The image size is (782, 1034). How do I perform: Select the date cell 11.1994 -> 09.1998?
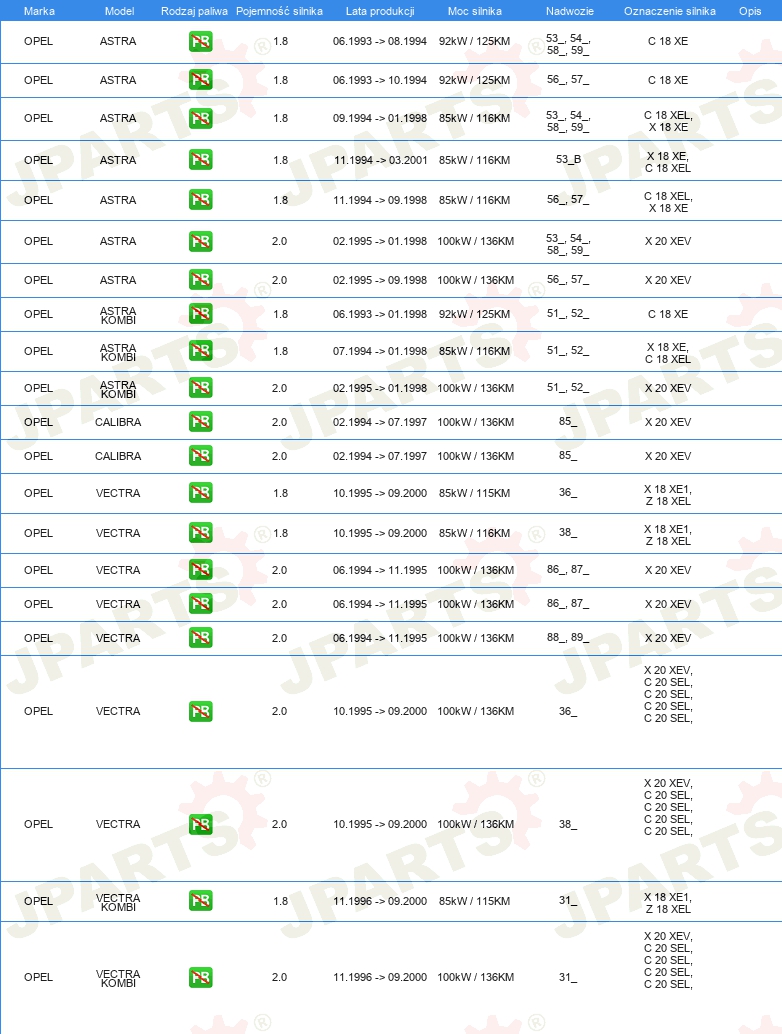(x=380, y=200)
